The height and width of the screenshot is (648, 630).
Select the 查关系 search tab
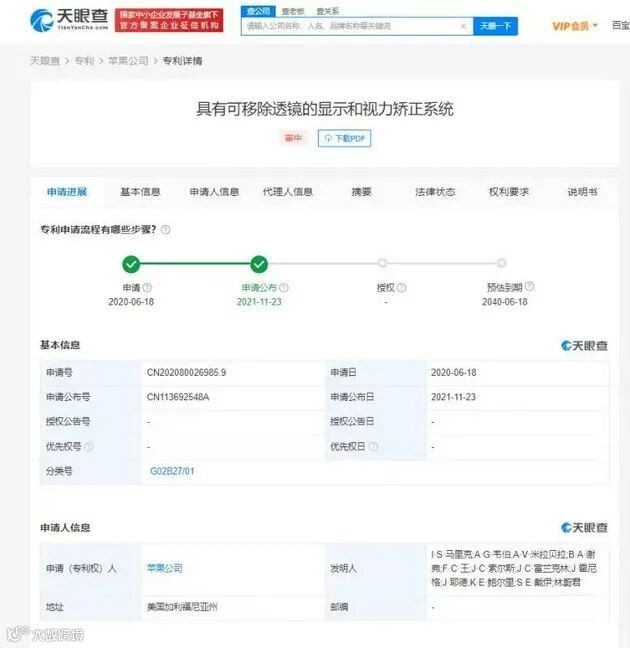click(327, 12)
